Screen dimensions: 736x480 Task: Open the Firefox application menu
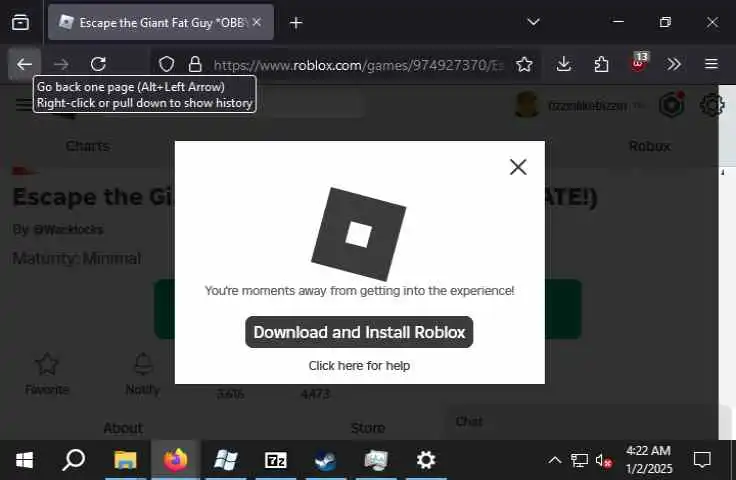tap(711, 64)
